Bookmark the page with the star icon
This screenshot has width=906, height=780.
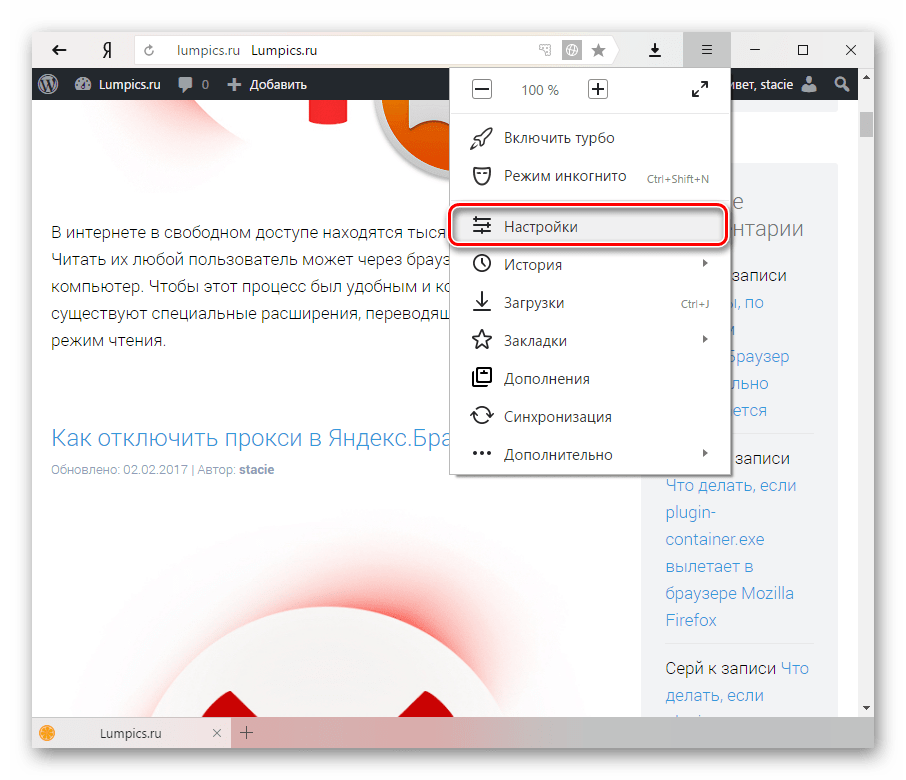point(598,50)
